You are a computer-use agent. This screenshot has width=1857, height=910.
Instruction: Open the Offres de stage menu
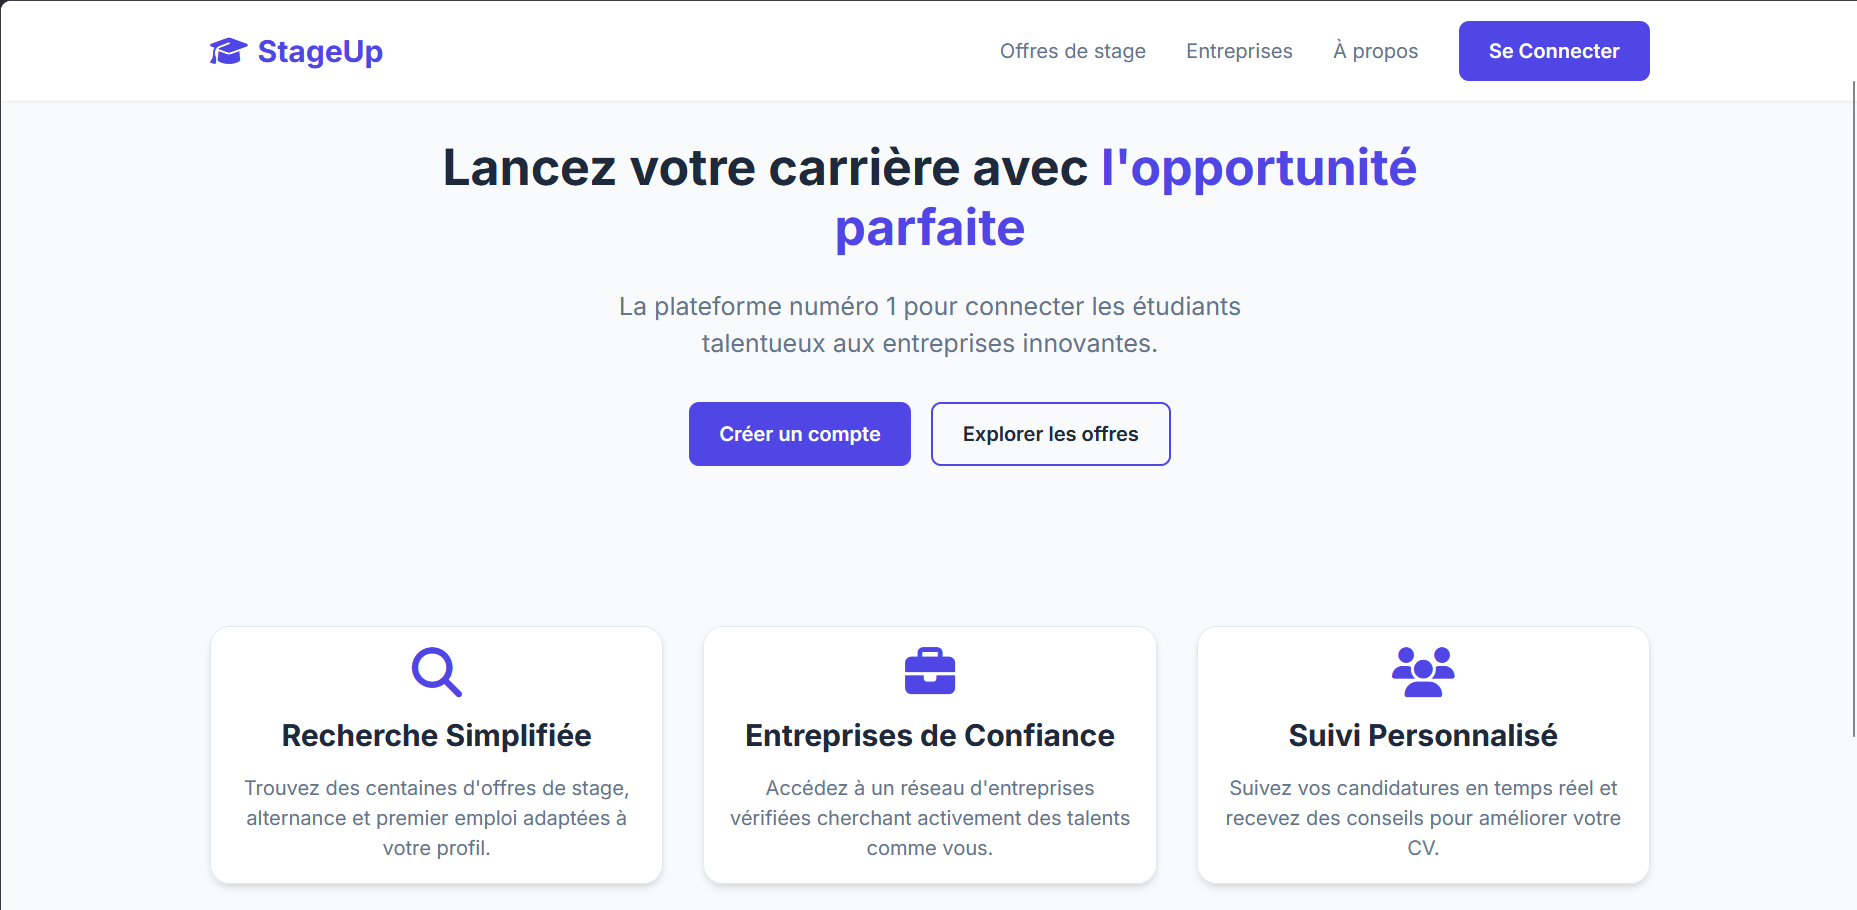1072,51
